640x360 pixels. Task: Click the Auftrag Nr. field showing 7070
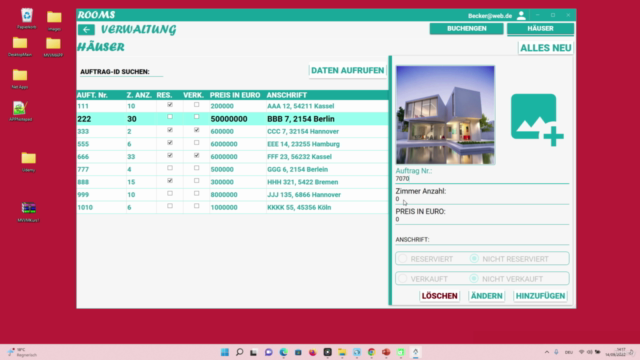482,179
